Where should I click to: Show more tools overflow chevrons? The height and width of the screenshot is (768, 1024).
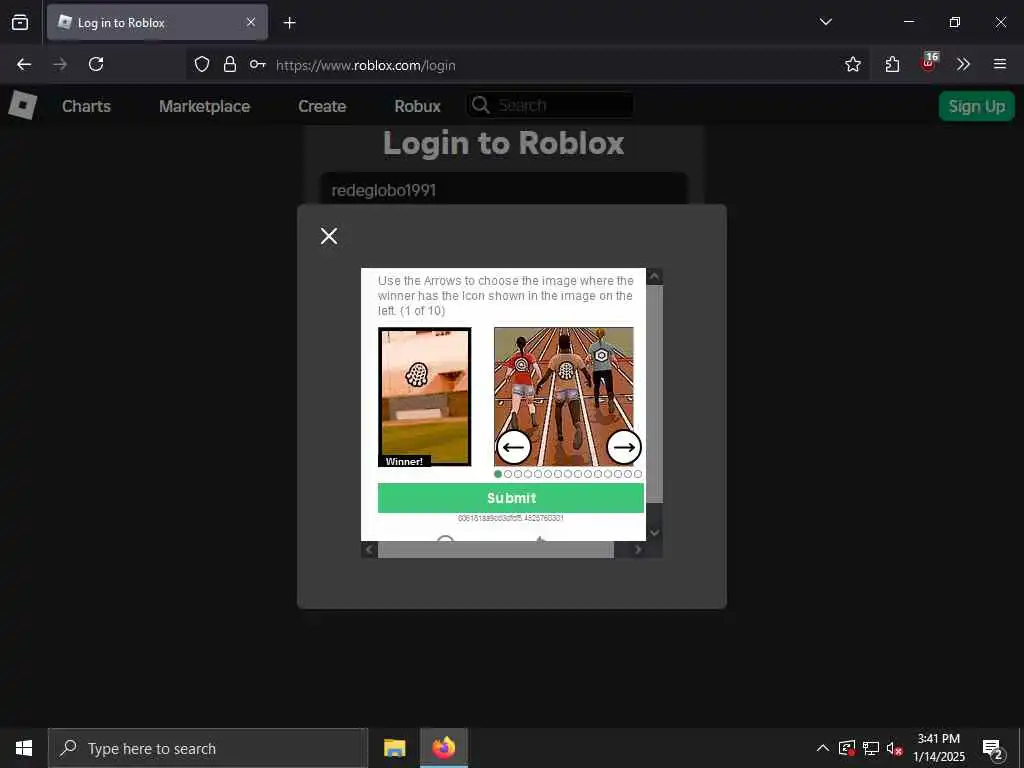point(963,64)
